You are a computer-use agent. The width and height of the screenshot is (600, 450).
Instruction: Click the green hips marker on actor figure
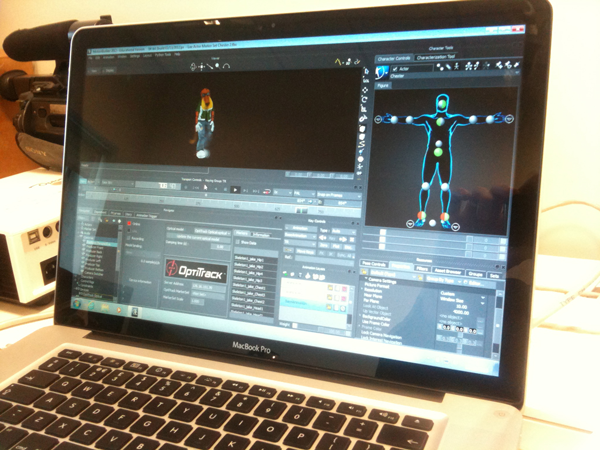click(438, 152)
